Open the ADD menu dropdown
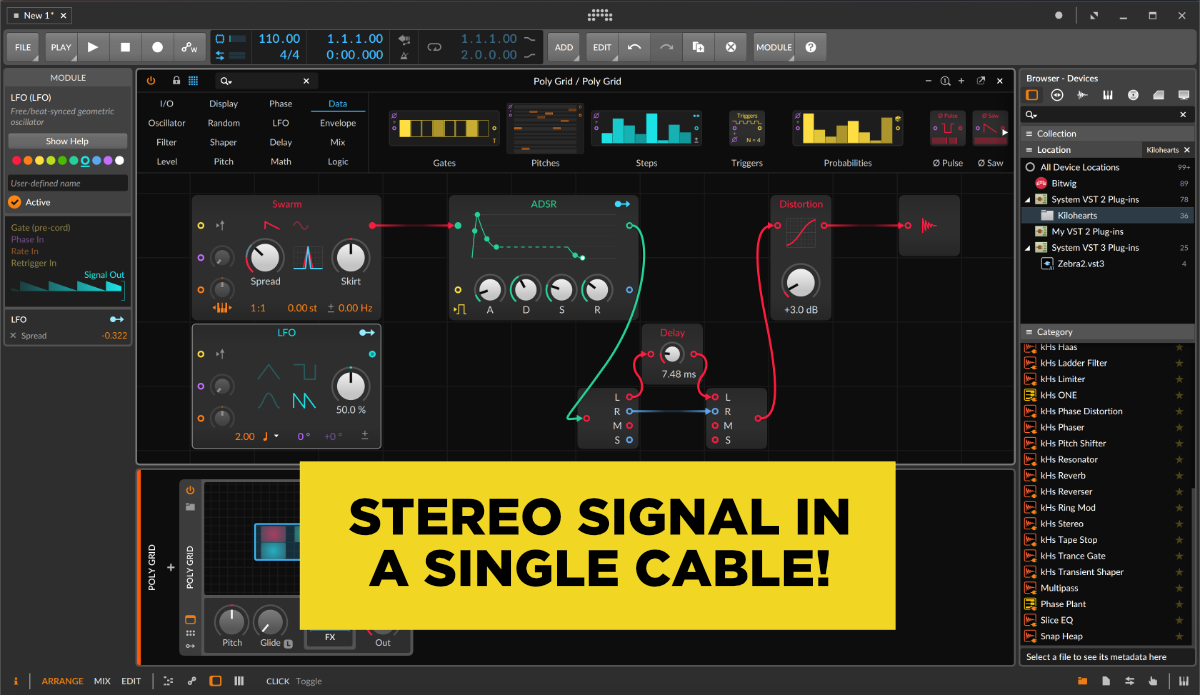Image resolution: width=1200 pixels, height=695 pixels. (564, 47)
